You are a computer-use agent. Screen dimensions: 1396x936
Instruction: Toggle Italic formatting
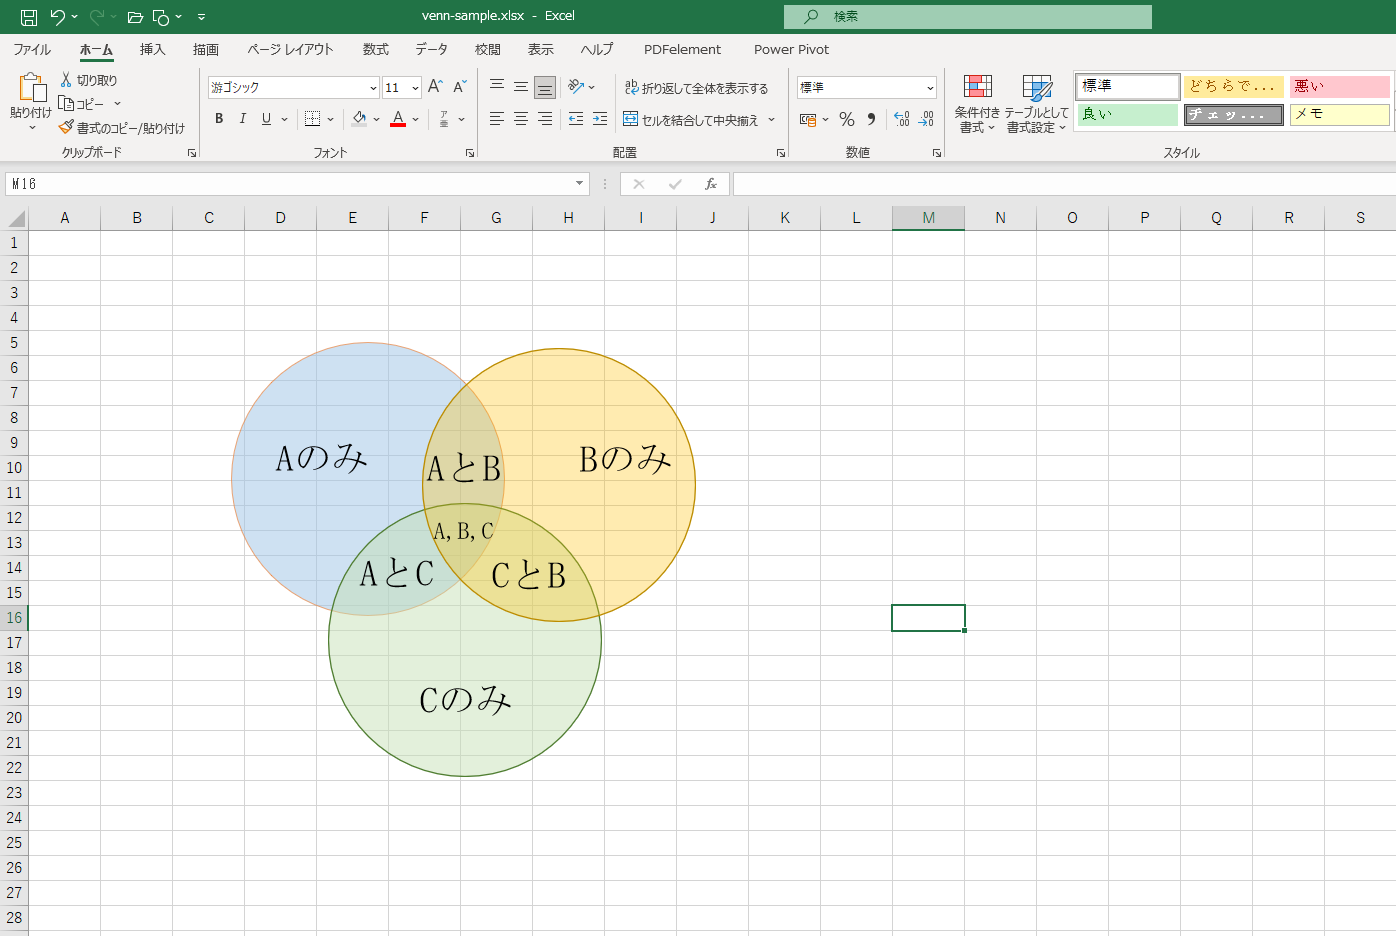point(242,119)
